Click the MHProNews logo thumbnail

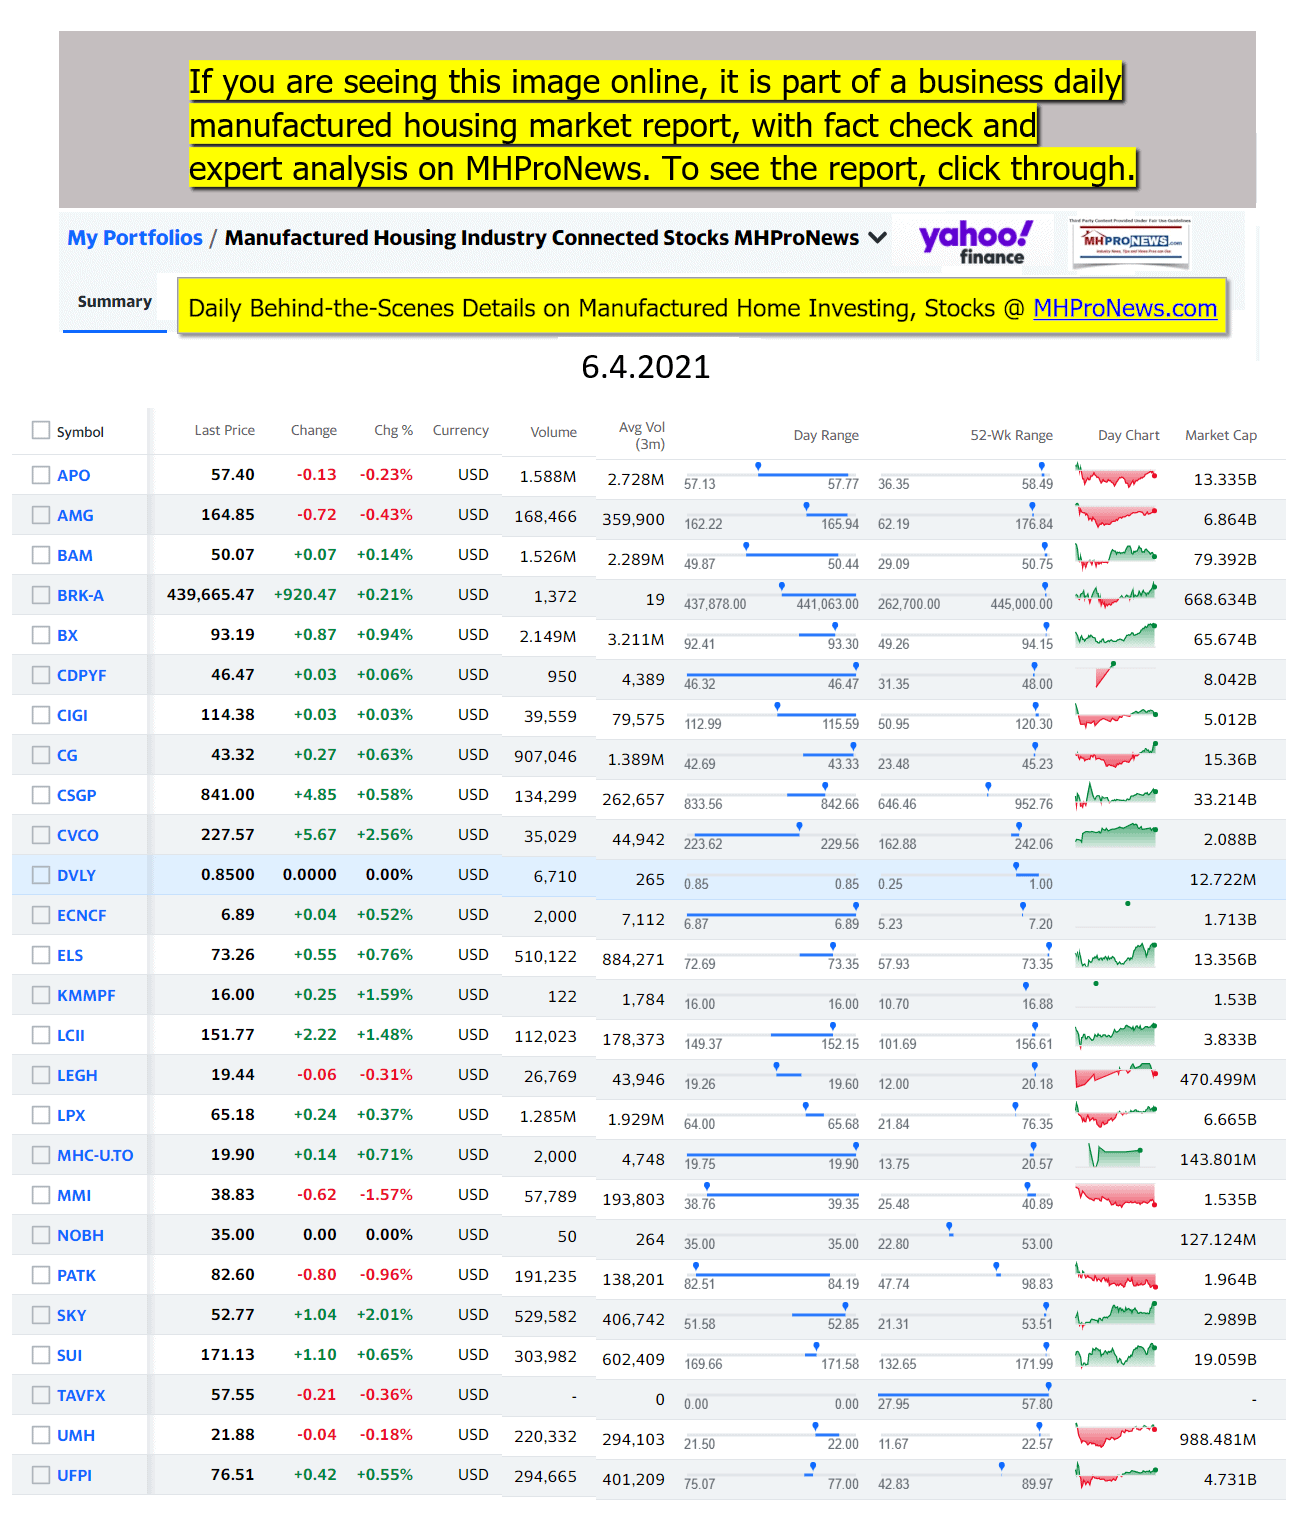pos(1130,242)
